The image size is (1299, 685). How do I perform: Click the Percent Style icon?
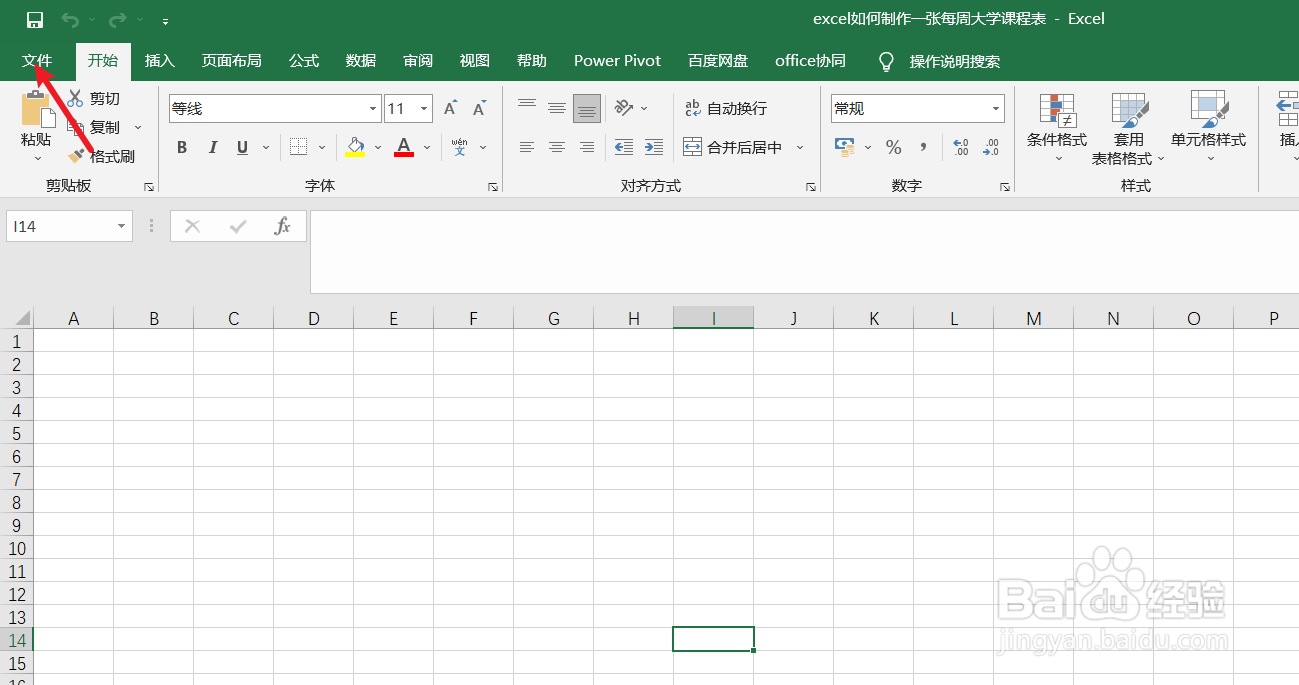click(893, 147)
